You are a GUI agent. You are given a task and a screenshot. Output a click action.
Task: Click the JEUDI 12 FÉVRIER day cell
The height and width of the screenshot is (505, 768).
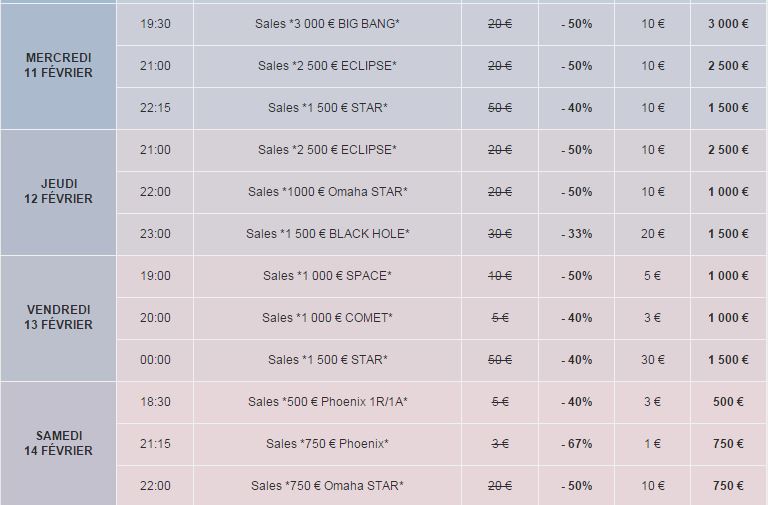(x=59, y=192)
